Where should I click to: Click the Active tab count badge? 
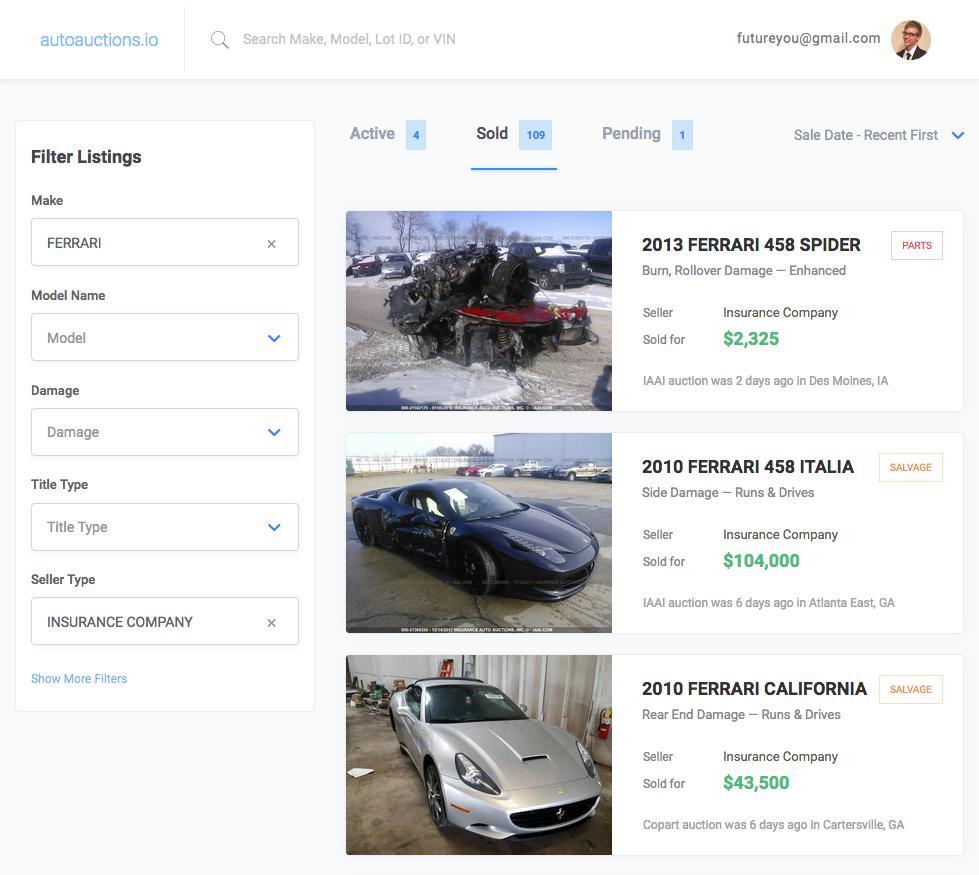coord(417,133)
